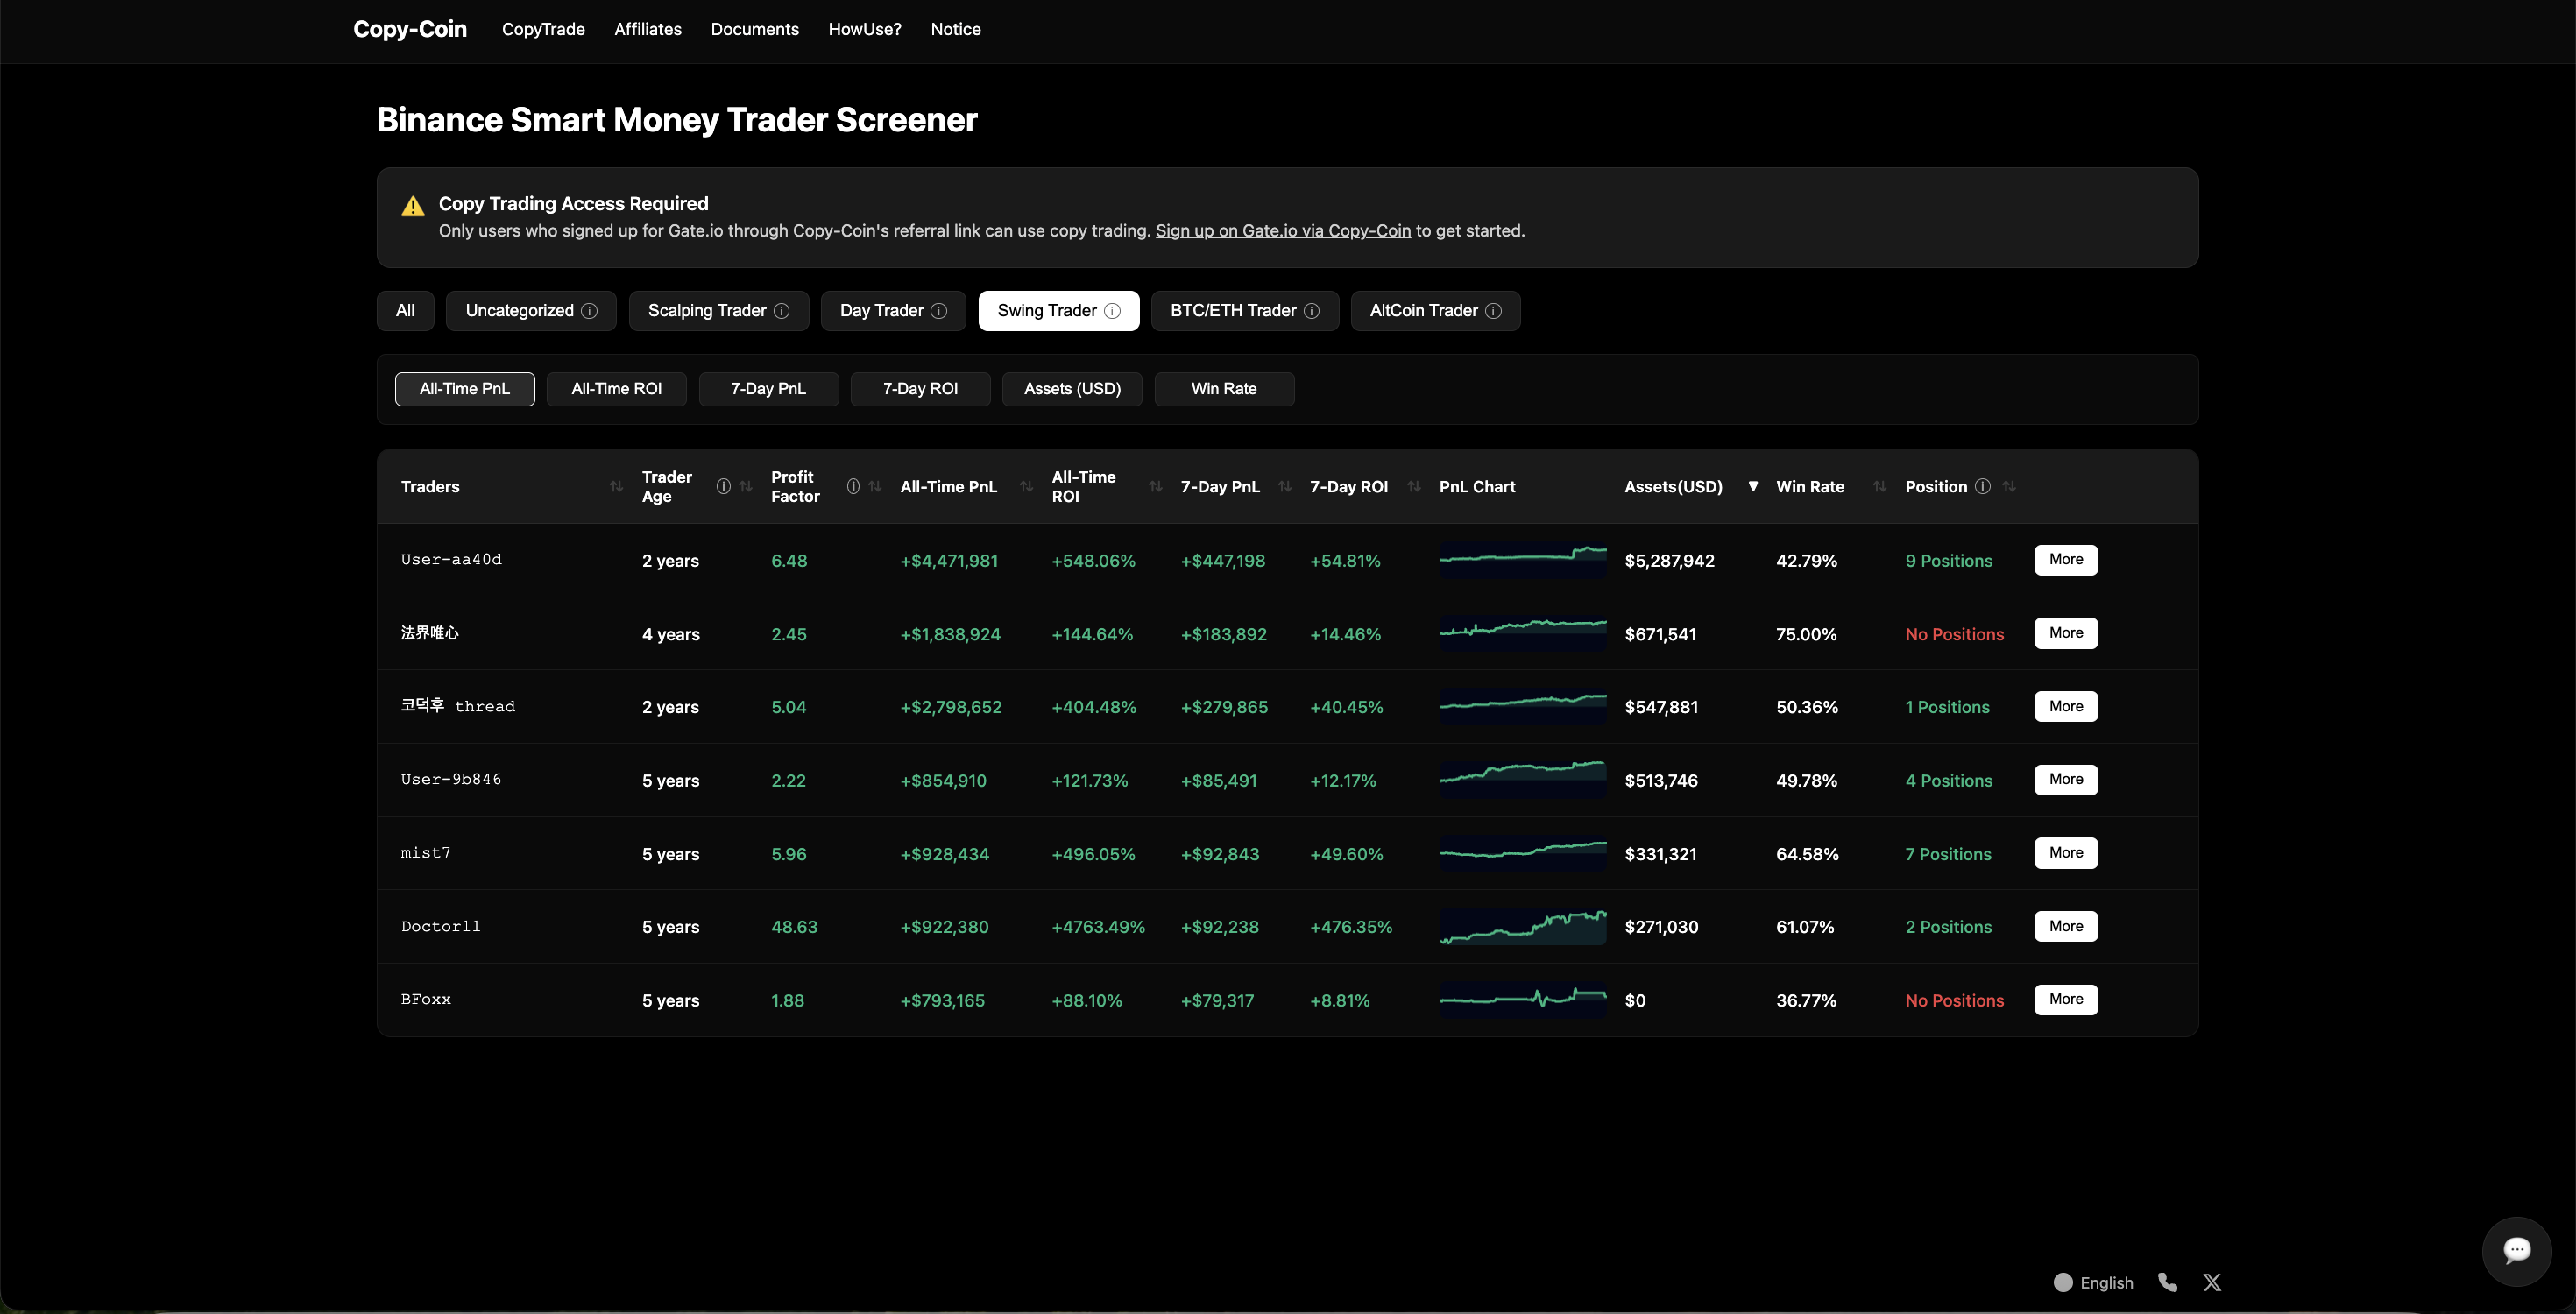The height and width of the screenshot is (1314, 2576).
Task: Click PnL chart thumbnail for BFoxx
Action: tap(1523, 1000)
